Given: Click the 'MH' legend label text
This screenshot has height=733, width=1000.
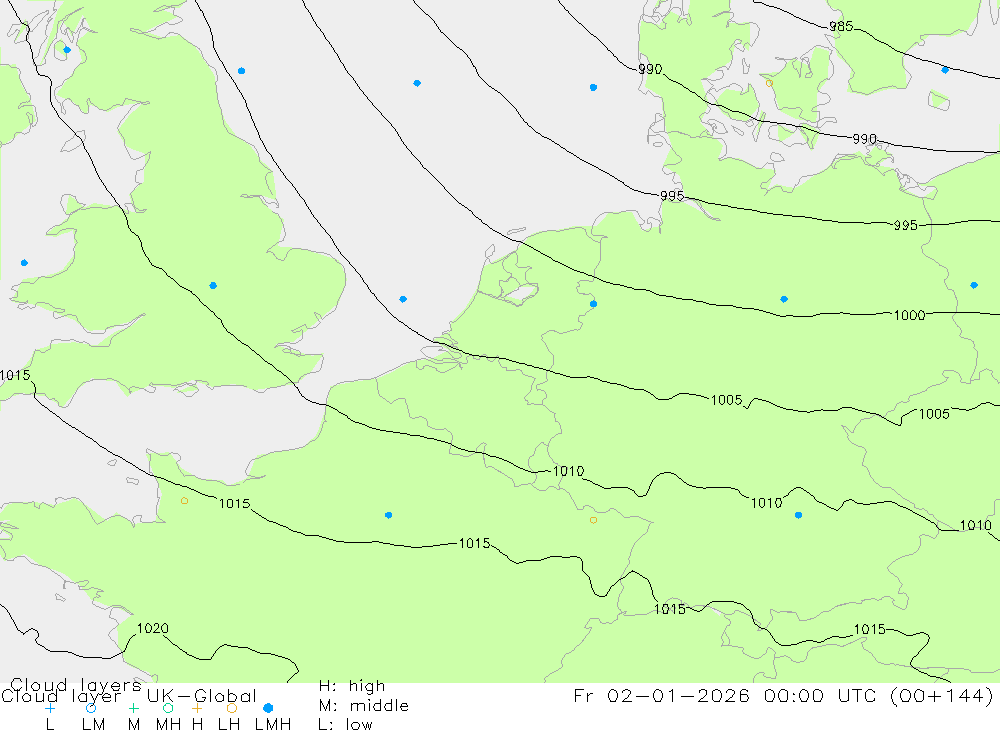Looking at the screenshot, I should [x=168, y=725].
